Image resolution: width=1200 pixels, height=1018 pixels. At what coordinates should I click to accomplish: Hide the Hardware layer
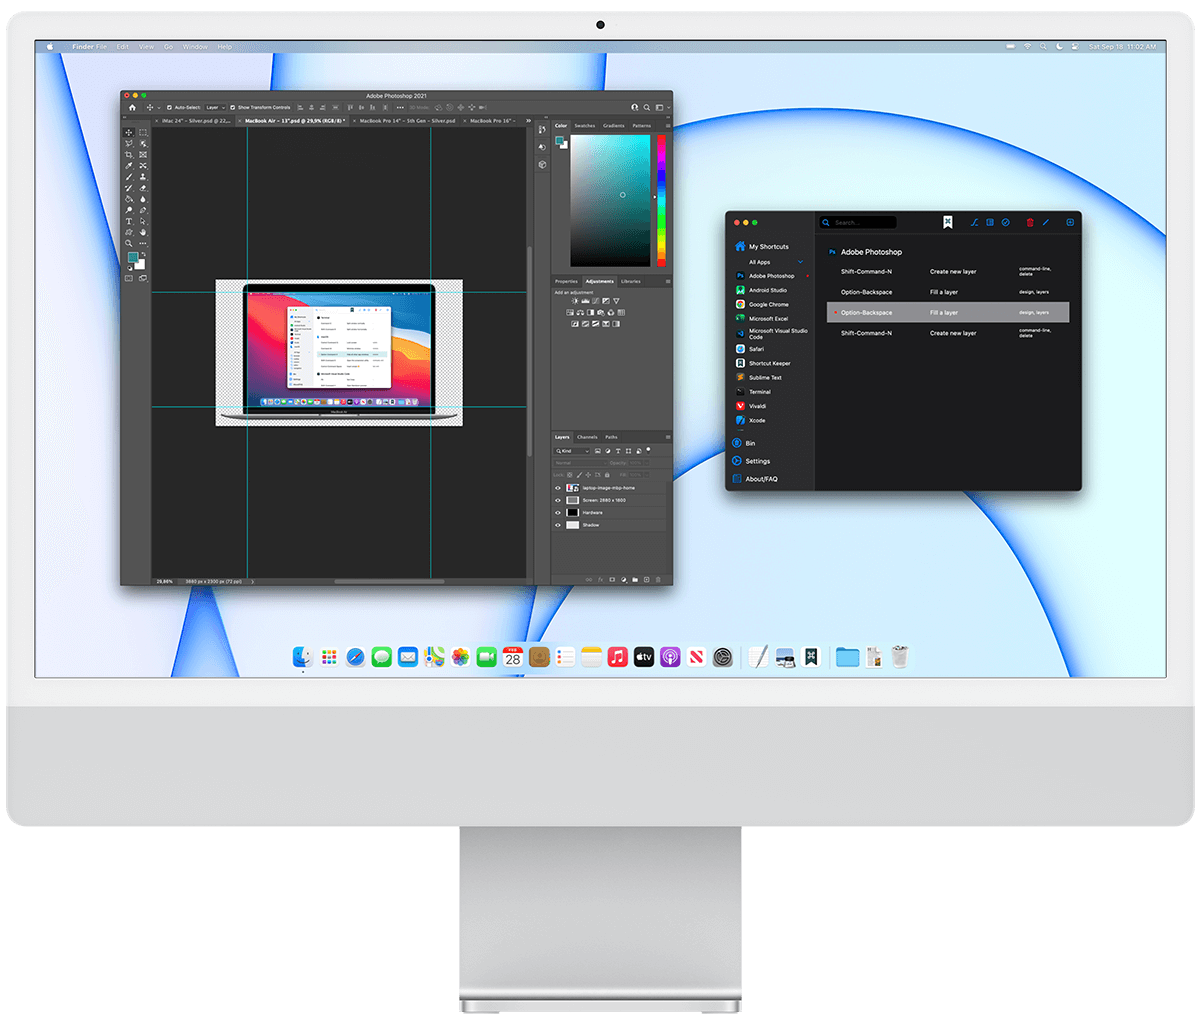pos(558,513)
